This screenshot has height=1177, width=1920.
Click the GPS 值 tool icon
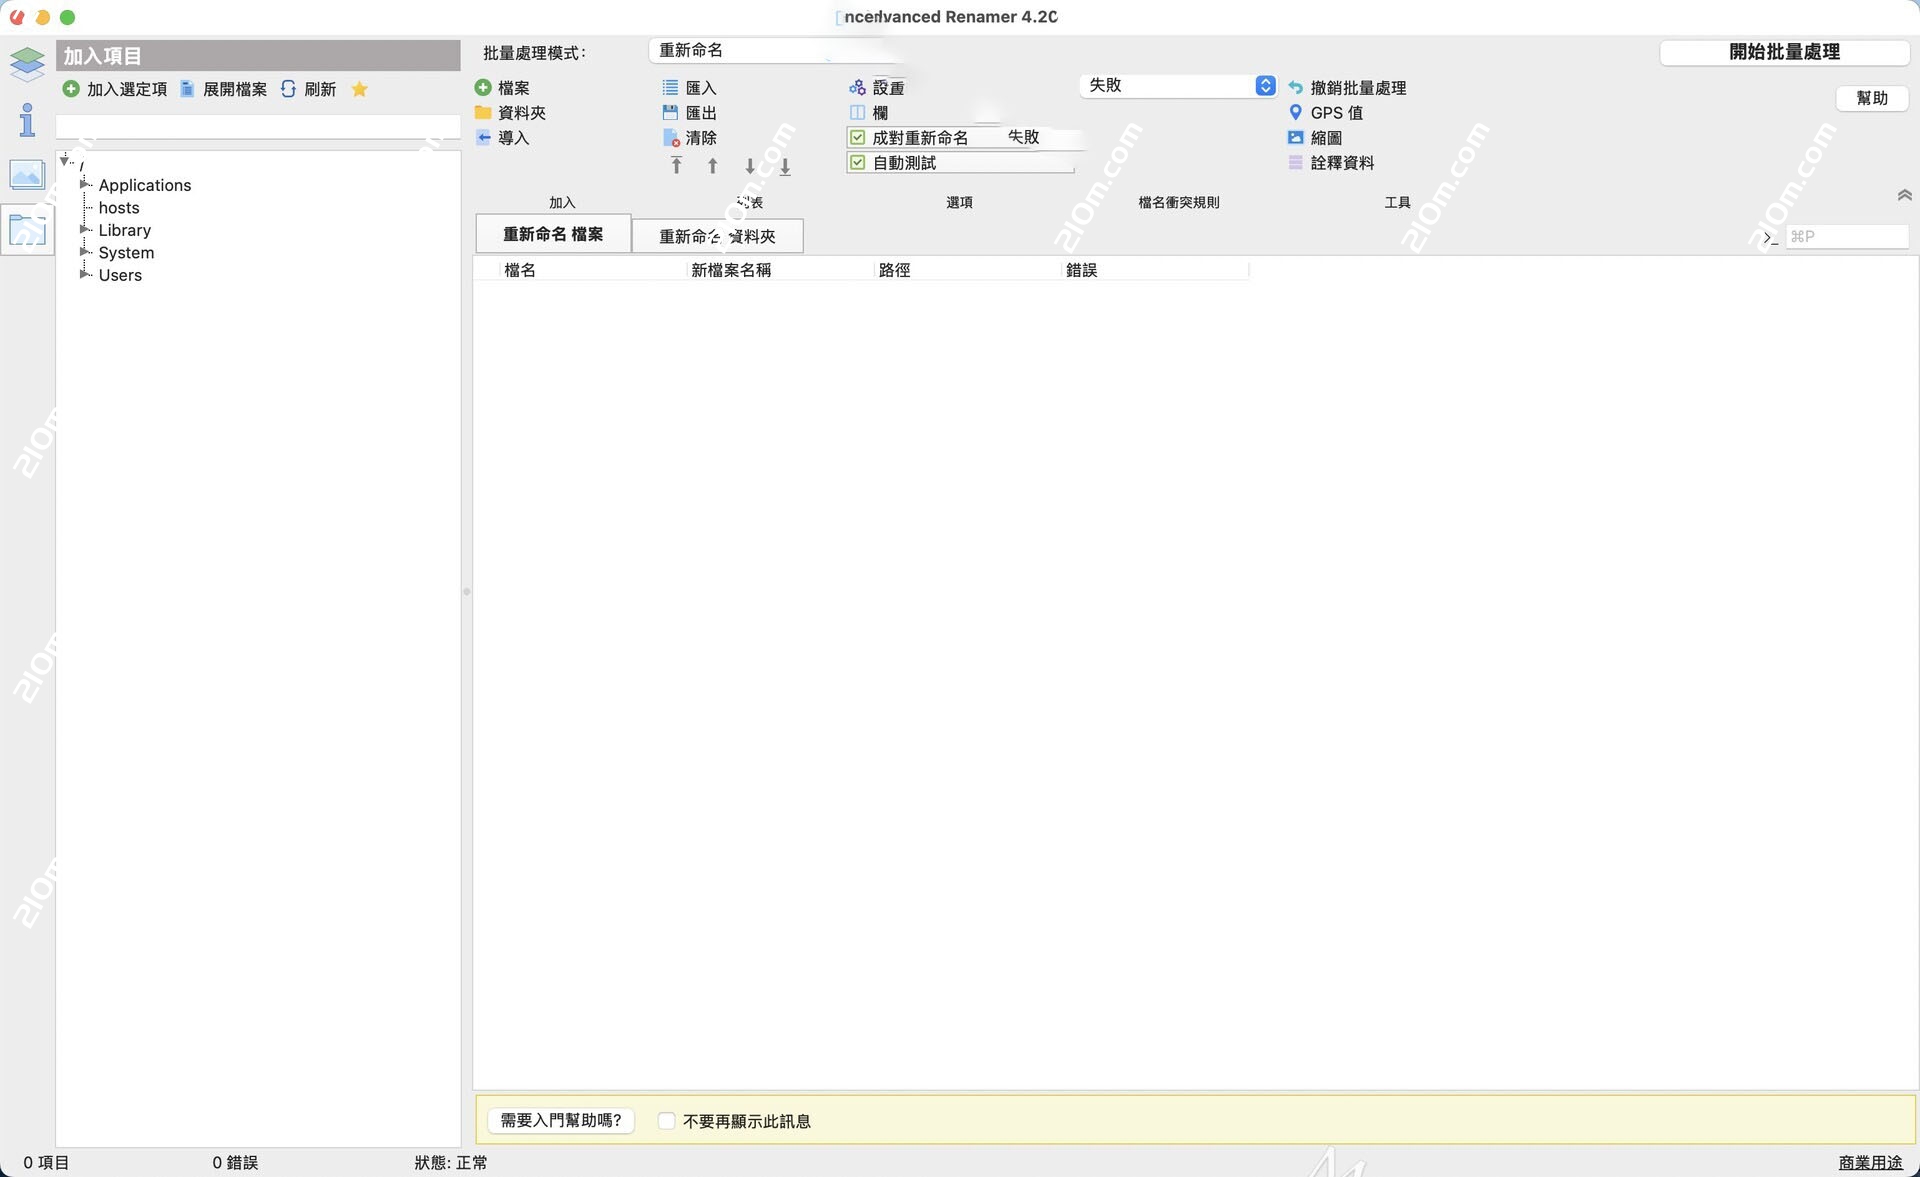(1296, 113)
